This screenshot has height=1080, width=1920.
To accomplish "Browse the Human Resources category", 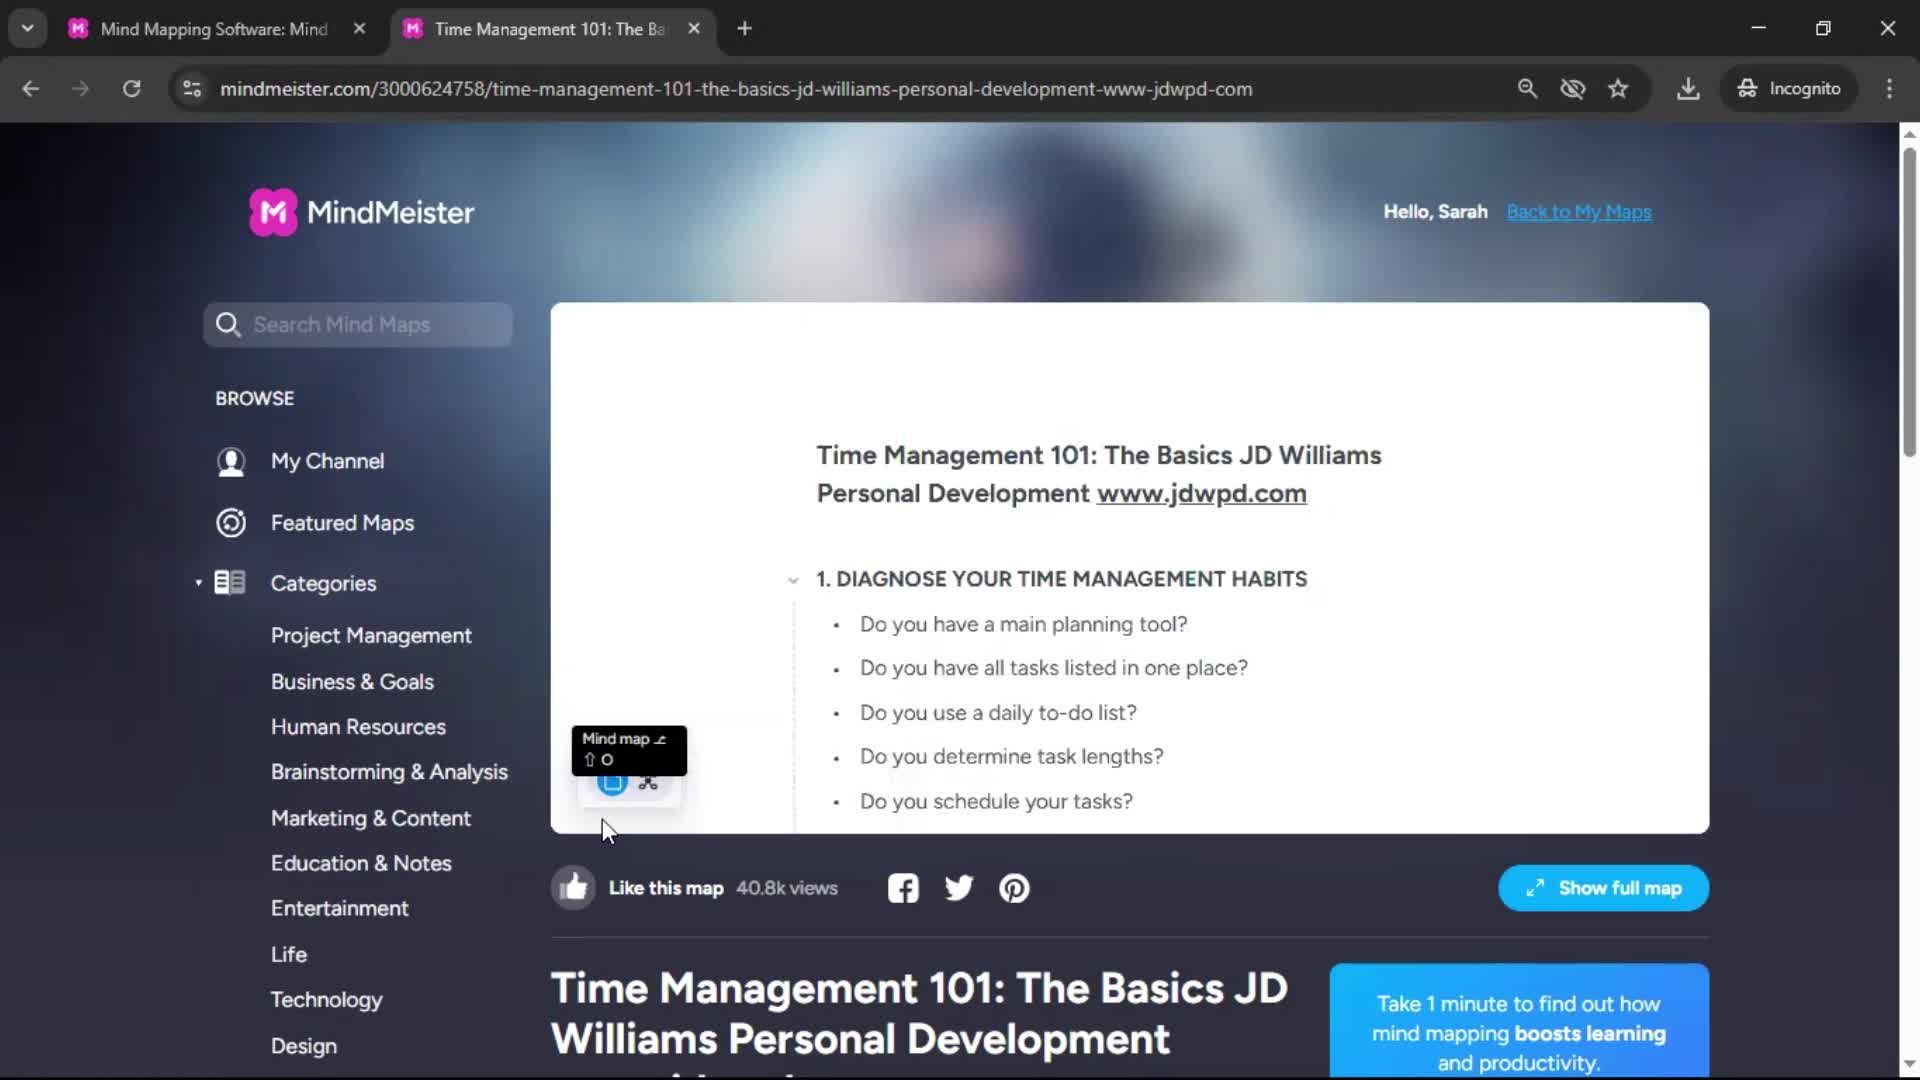I will point(358,727).
